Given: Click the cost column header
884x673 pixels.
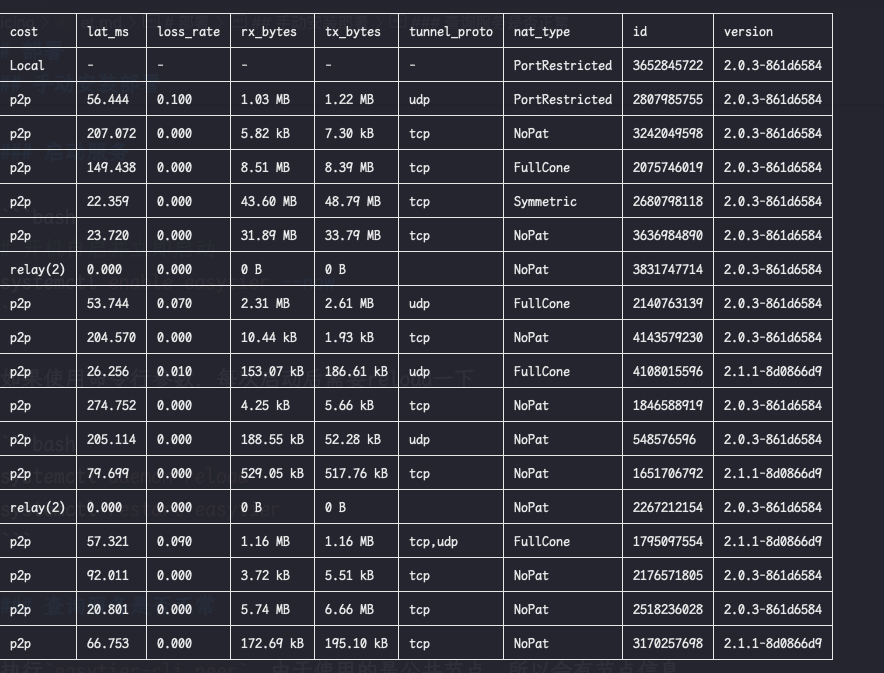Looking at the screenshot, I should [24, 31].
